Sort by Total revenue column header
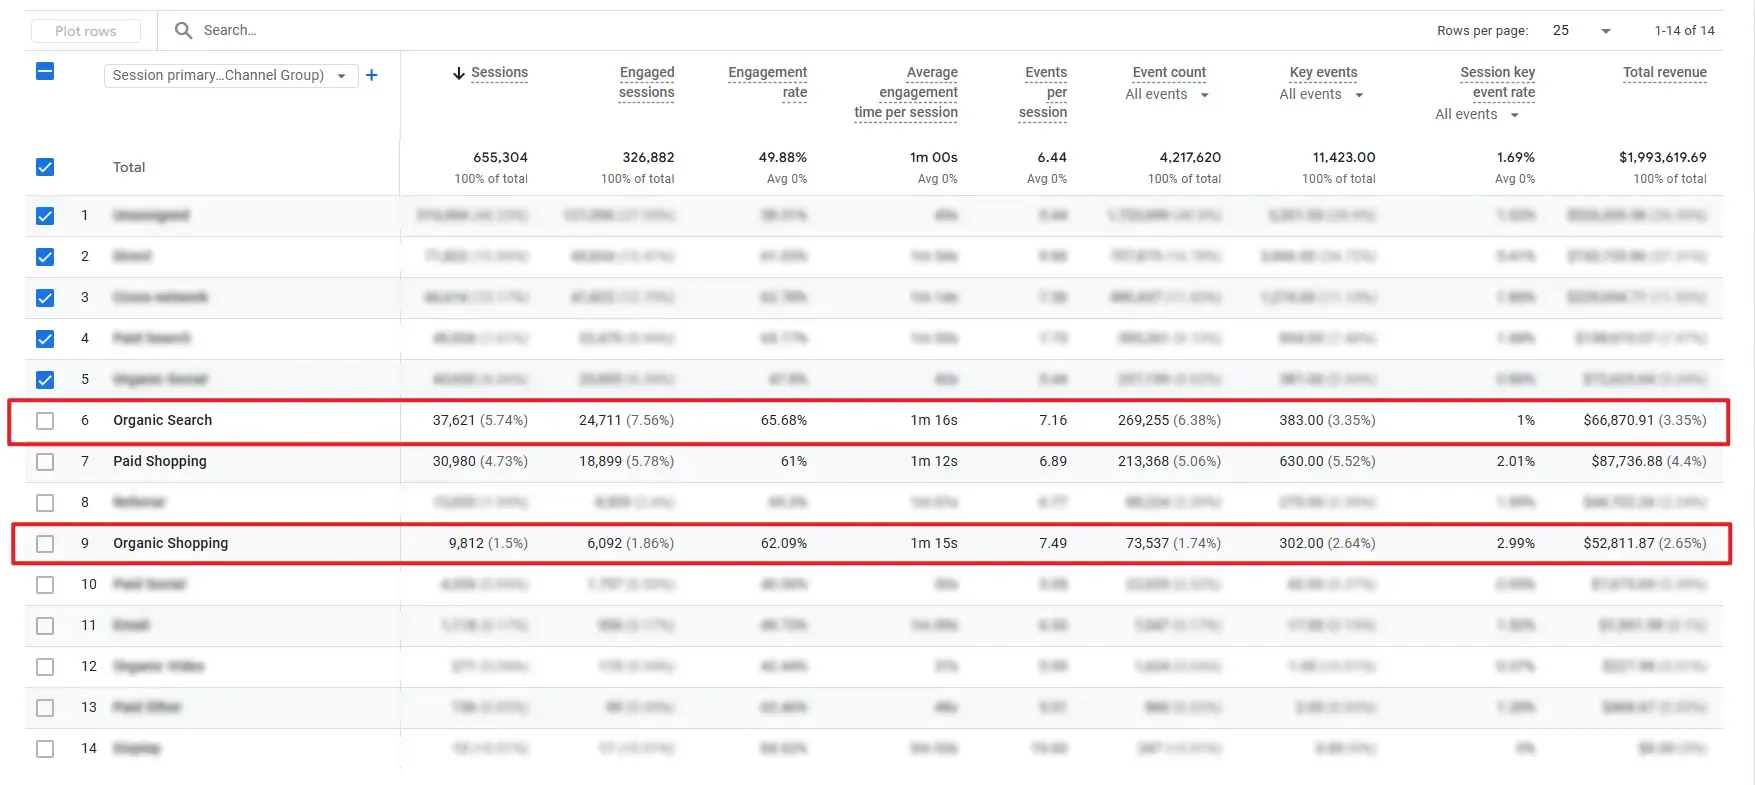Screen dimensions: 1755x785 (1664, 73)
